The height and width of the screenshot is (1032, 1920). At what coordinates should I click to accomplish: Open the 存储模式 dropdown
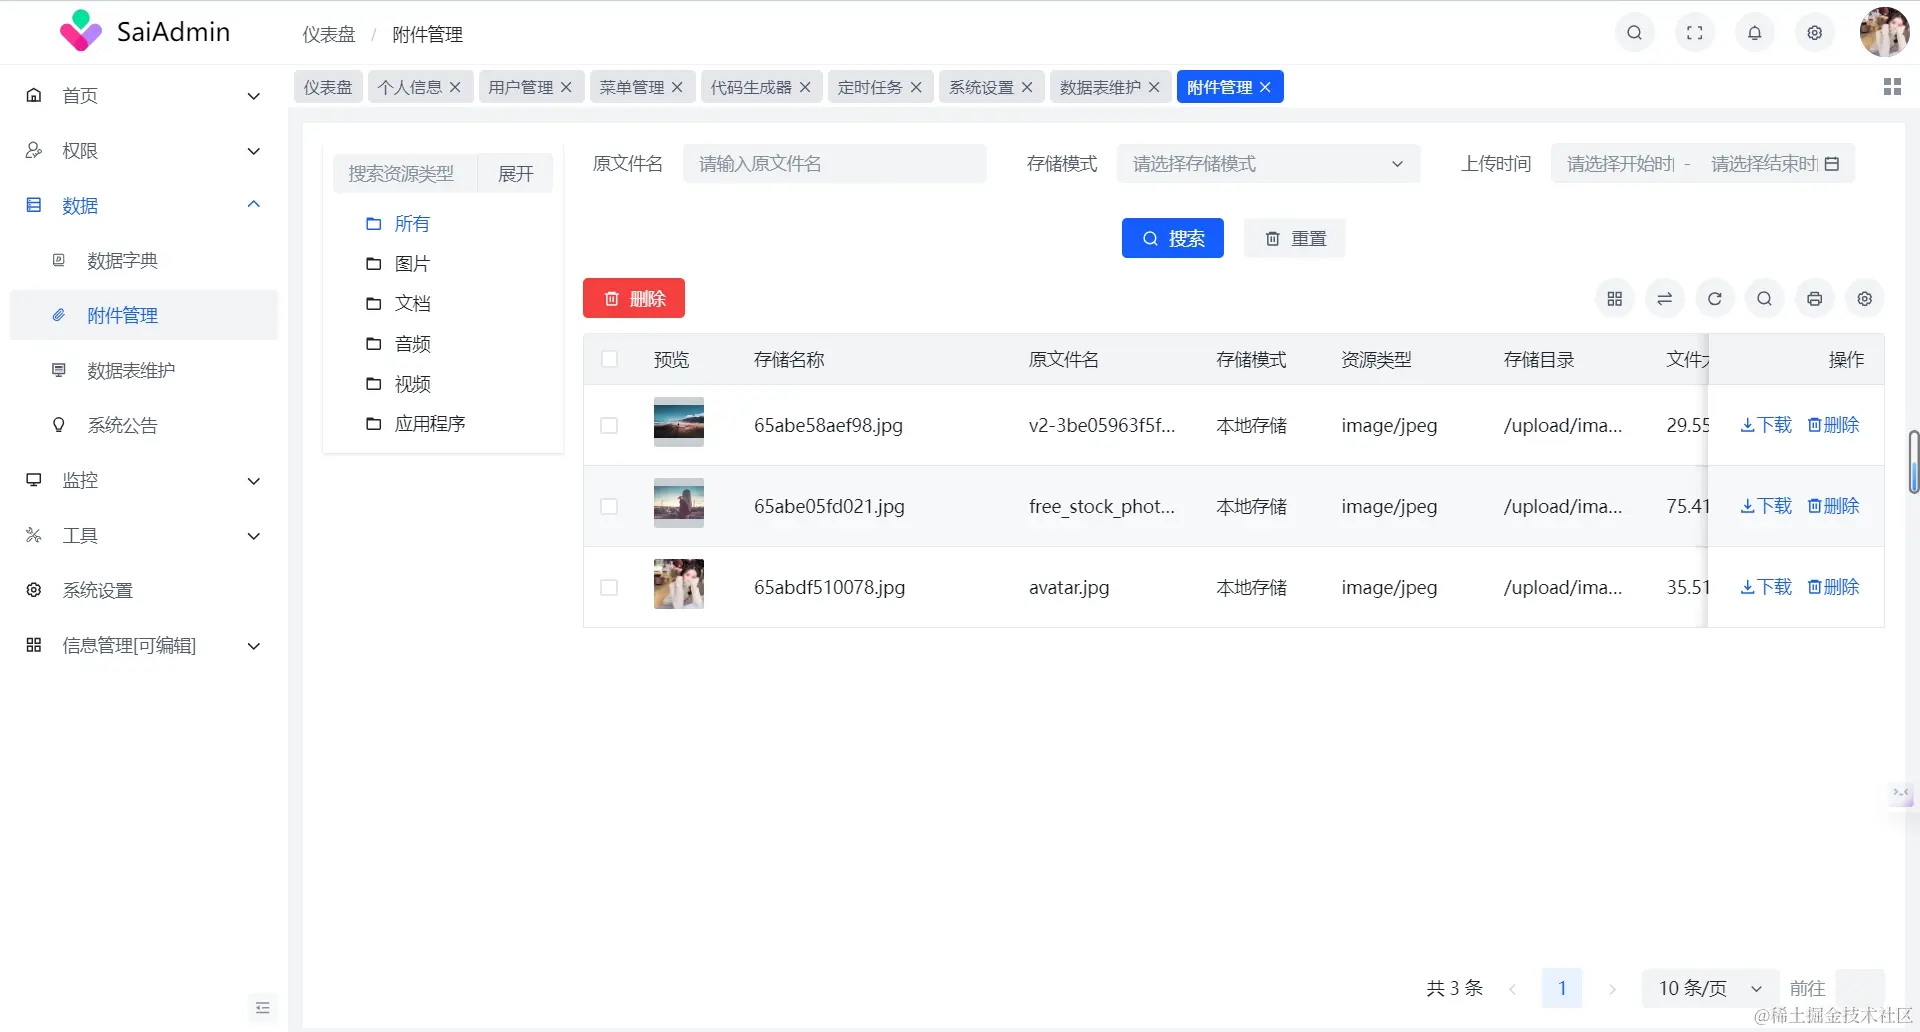pos(1267,163)
